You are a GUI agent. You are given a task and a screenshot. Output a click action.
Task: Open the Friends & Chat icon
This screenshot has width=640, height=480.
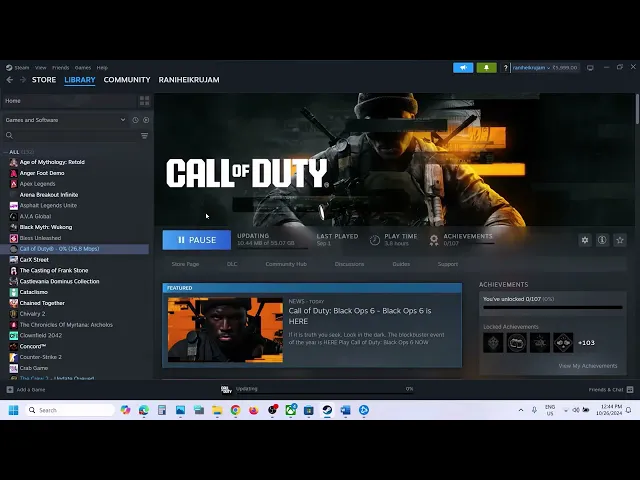coord(630,389)
